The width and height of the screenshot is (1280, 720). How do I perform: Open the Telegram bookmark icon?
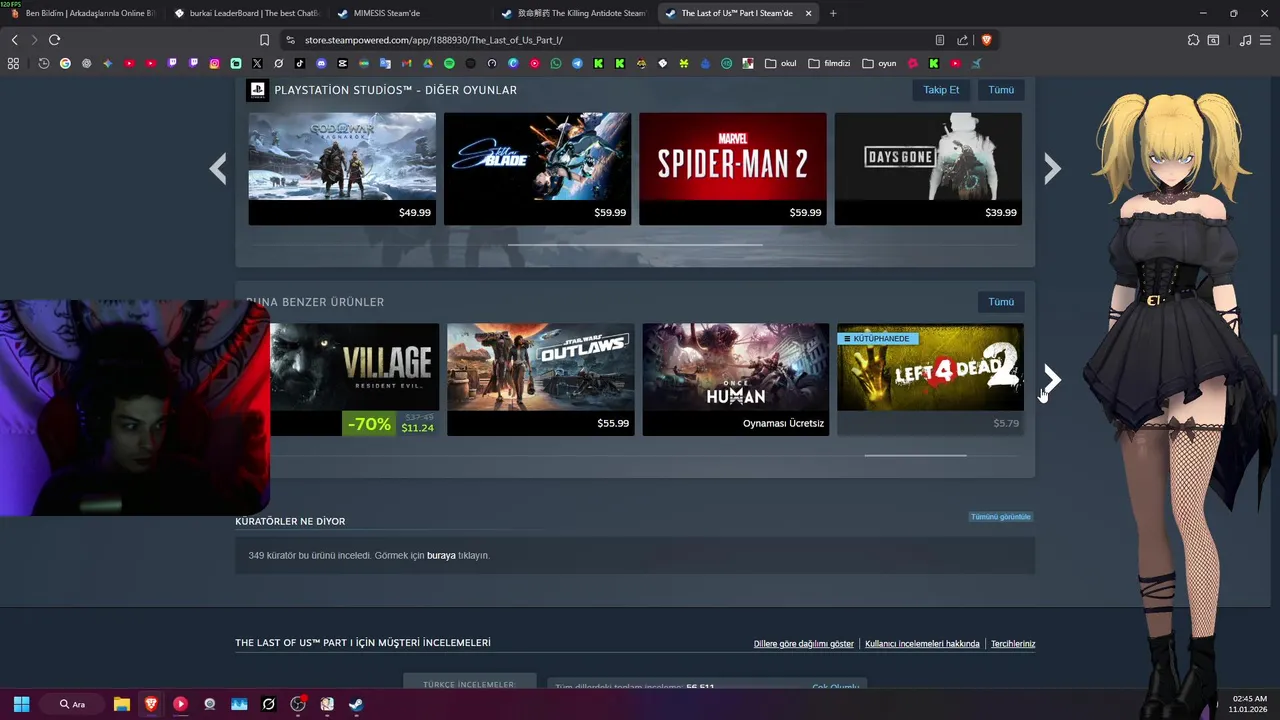577,63
